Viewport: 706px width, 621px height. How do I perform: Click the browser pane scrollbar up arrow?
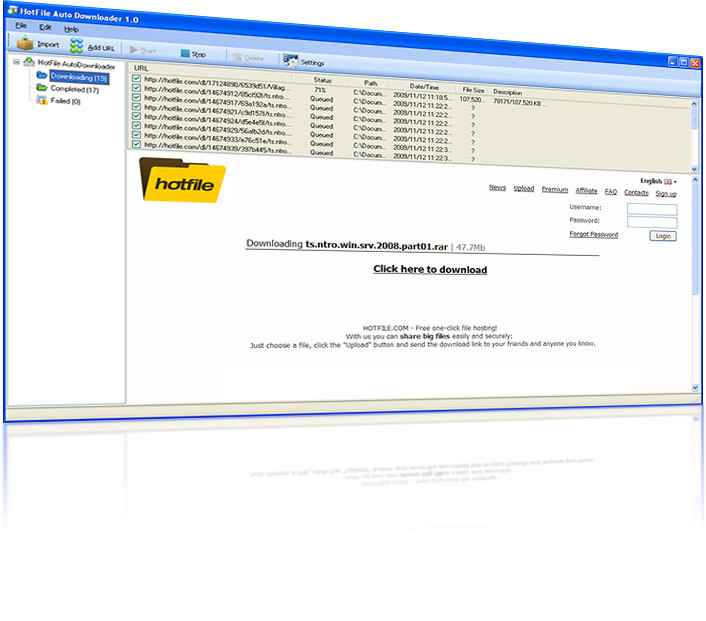pyautogui.click(x=695, y=179)
